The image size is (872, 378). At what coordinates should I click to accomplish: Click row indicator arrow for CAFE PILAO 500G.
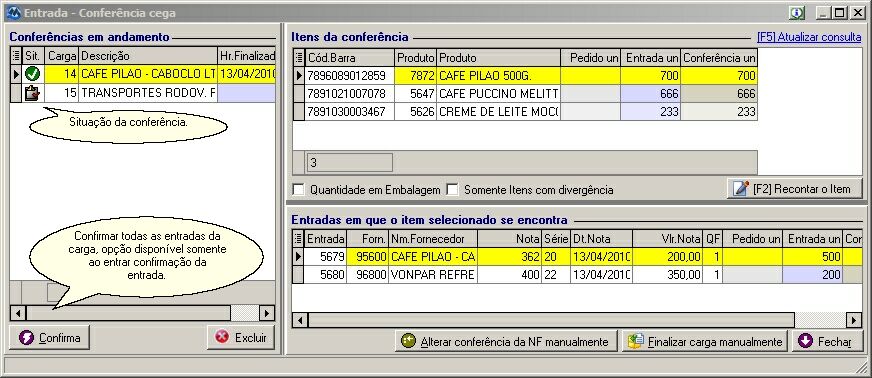[300, 76]
